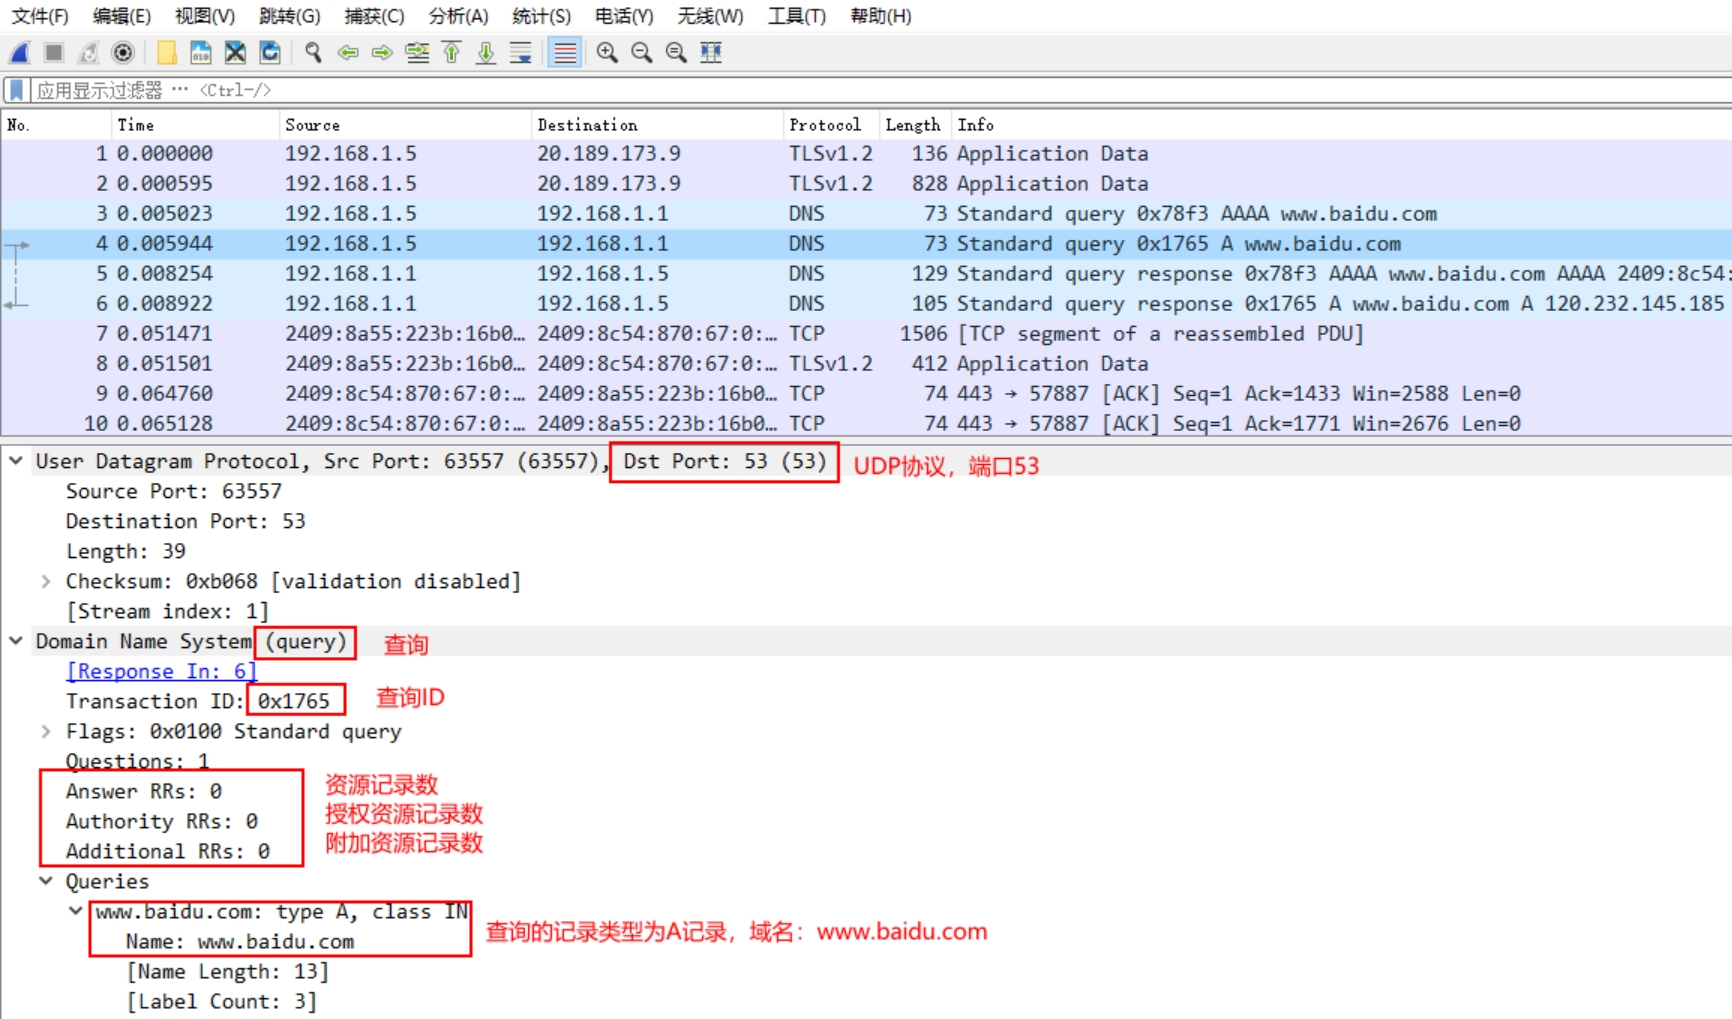Select packet 8 with length 412
Image resolution: width=1732 pixels, height=1019 pixels.
866,363
